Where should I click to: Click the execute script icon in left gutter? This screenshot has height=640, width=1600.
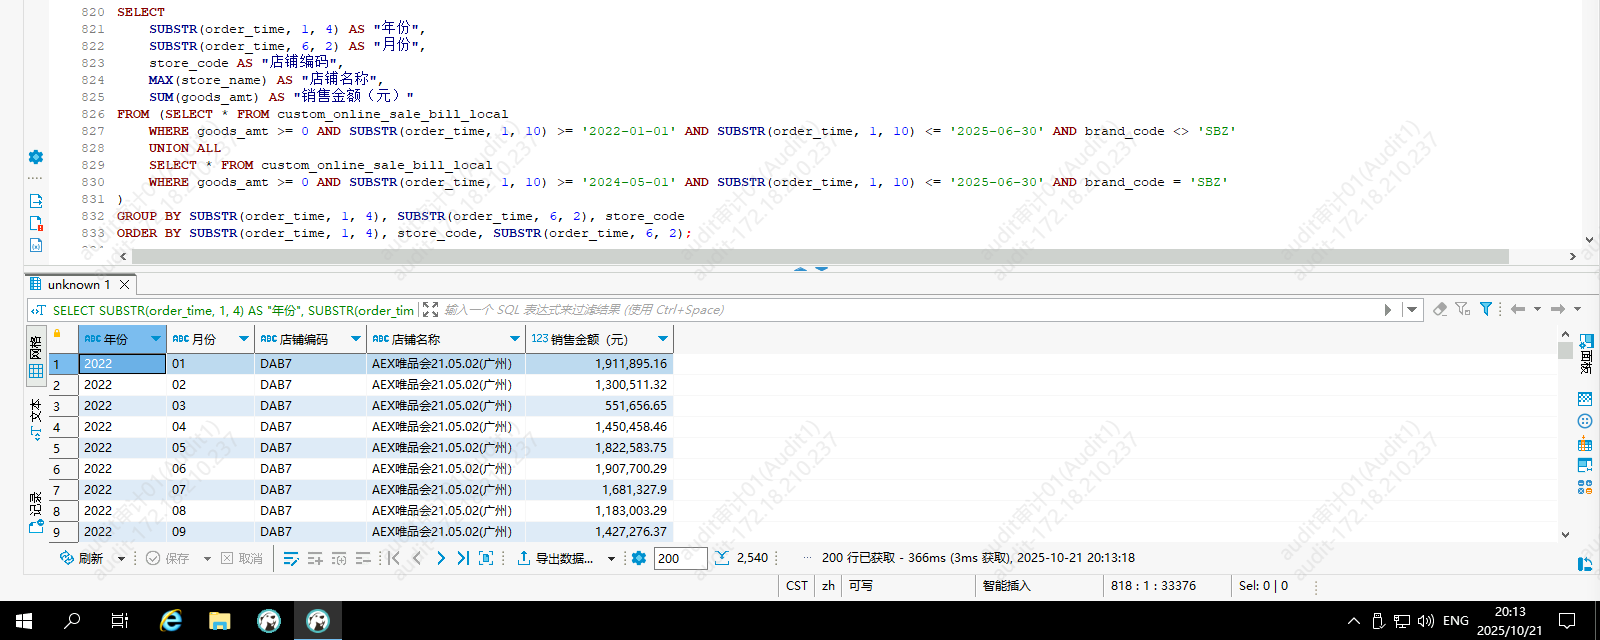point(36,201)
